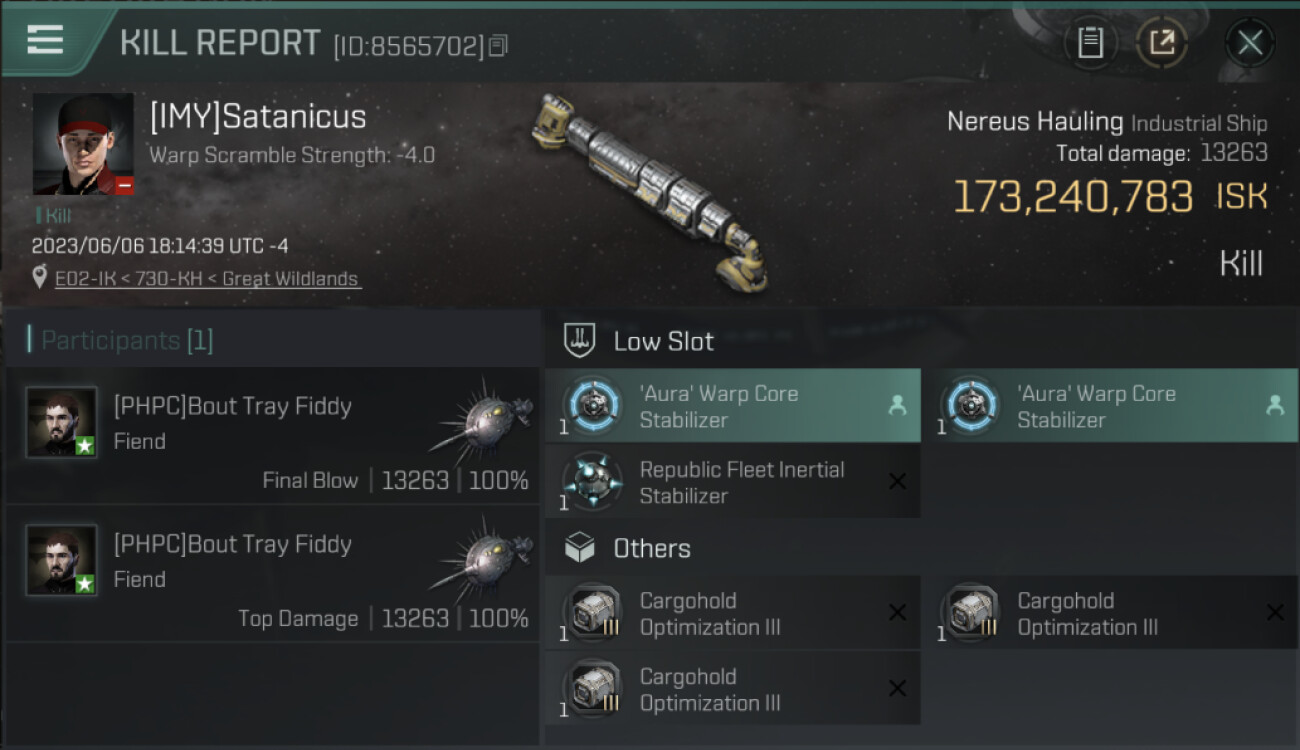Click the X on bottom Cargohold Optimization III
This screenshot has height=750, width=1300.
[x=897, y=688]
